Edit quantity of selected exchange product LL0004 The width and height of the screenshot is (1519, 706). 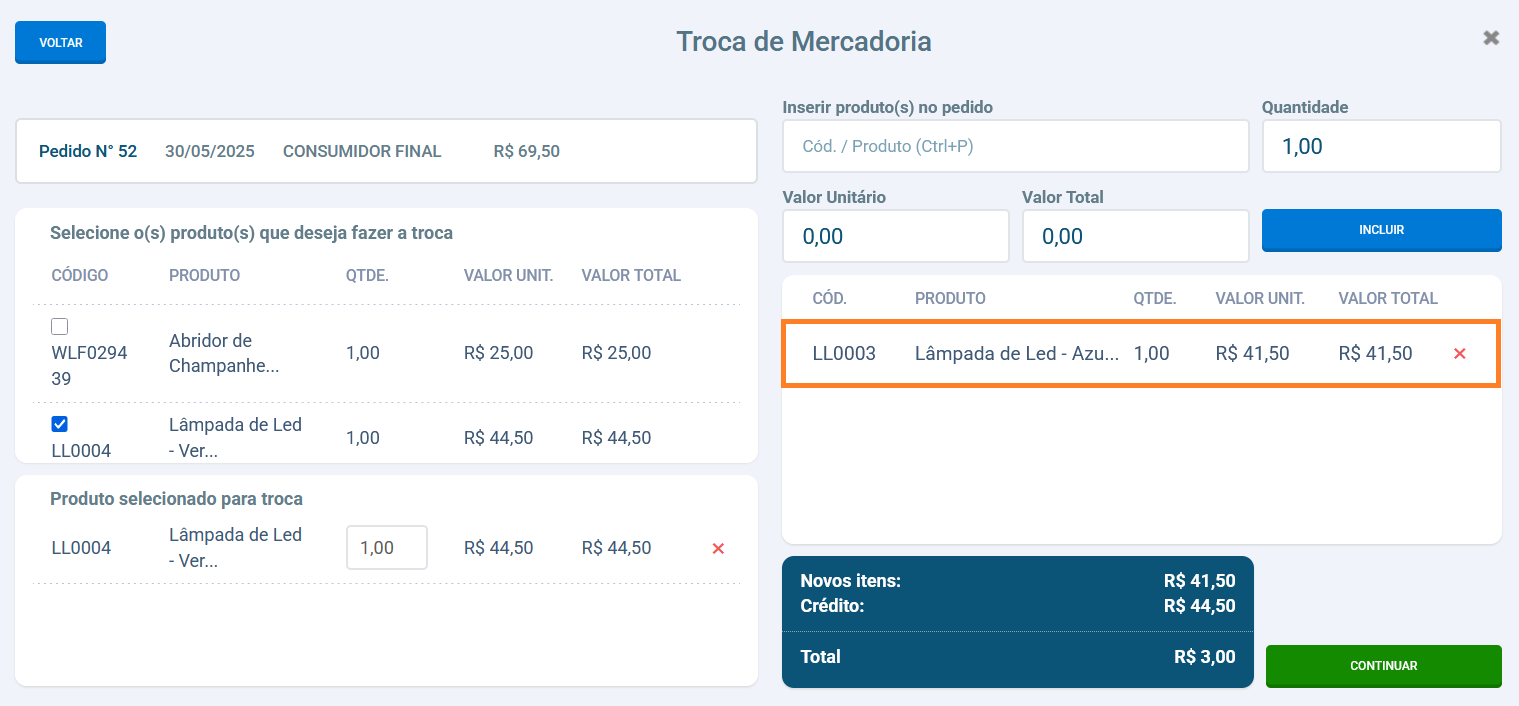[387, 548]
